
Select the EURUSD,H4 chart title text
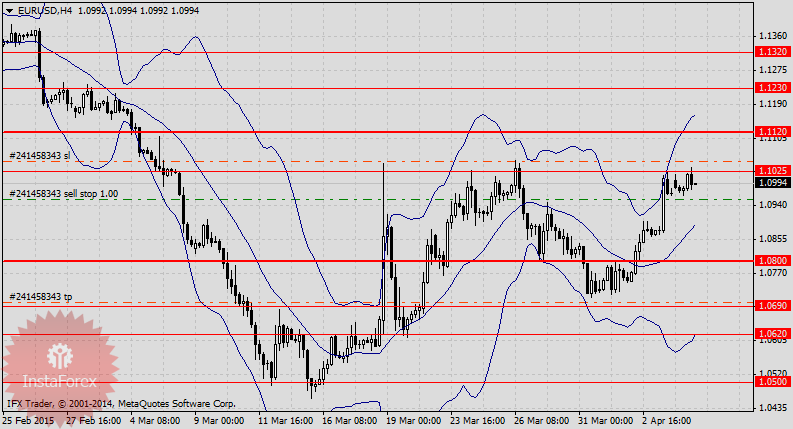(x=44, y=10)
